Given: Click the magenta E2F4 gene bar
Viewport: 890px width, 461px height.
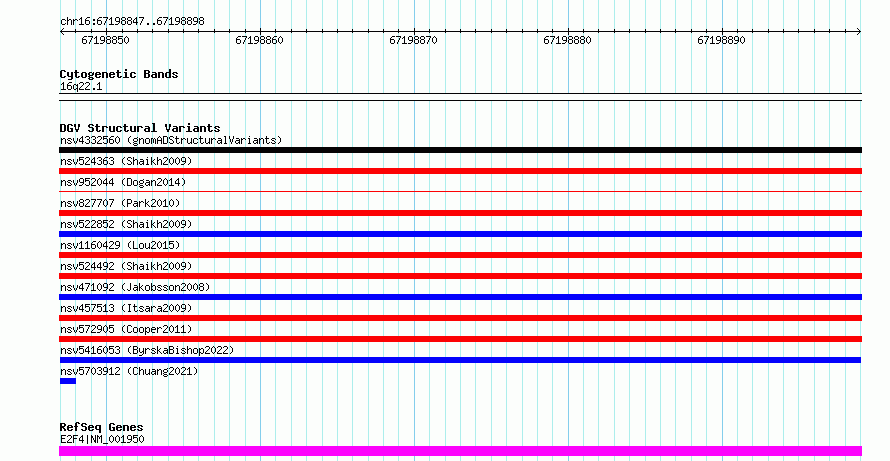Looking at the screenshot, I should (460, 451).
